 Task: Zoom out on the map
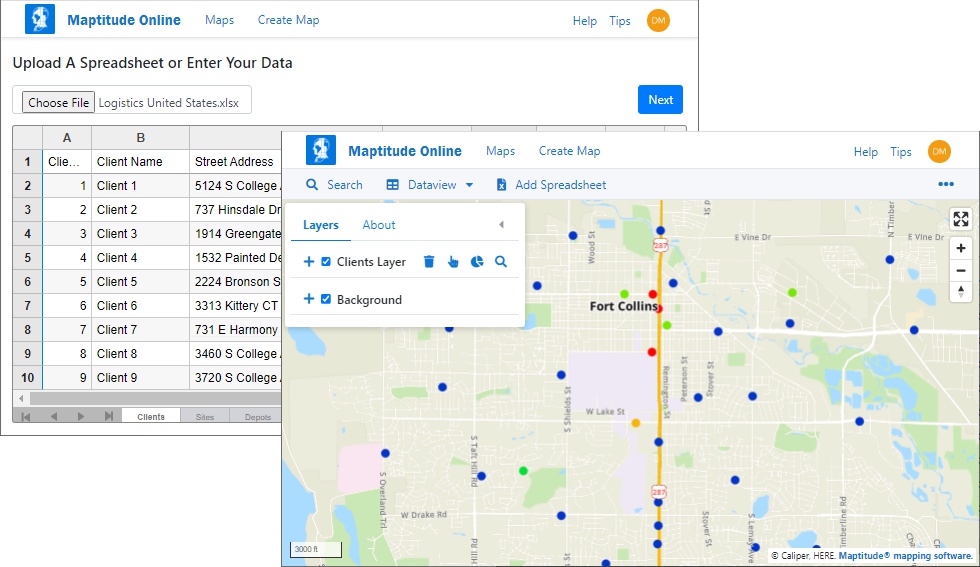tap(960, 270)
